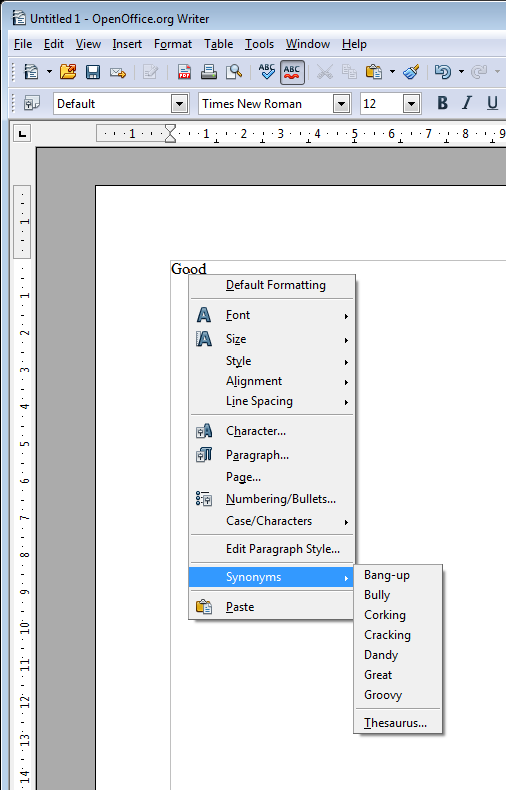Click the Cut scissors icon
This screenshot has width=506, height=790.
pyautogui.click(x=325, y=72)
